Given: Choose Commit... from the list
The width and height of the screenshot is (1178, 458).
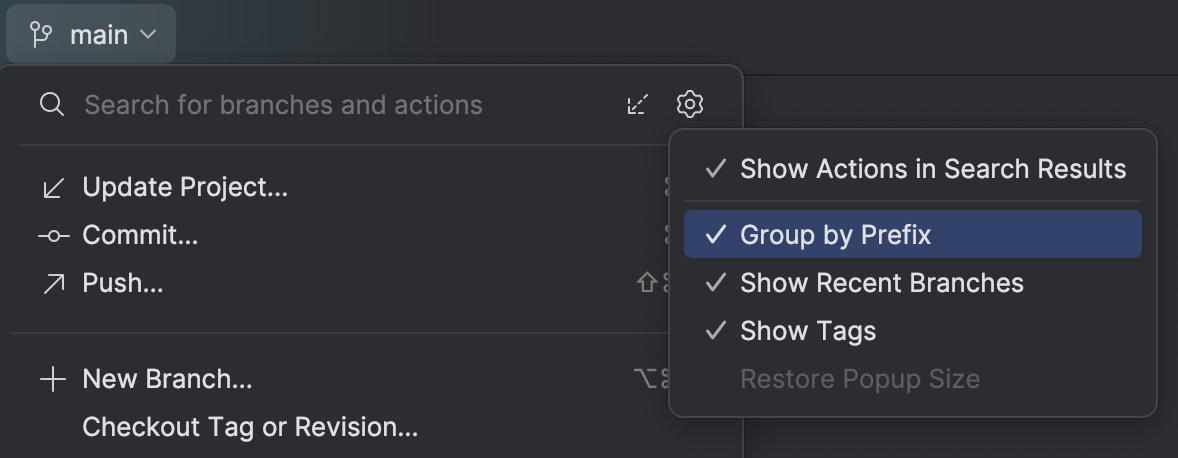Looking at the screenshot, I should coord(140,235).
